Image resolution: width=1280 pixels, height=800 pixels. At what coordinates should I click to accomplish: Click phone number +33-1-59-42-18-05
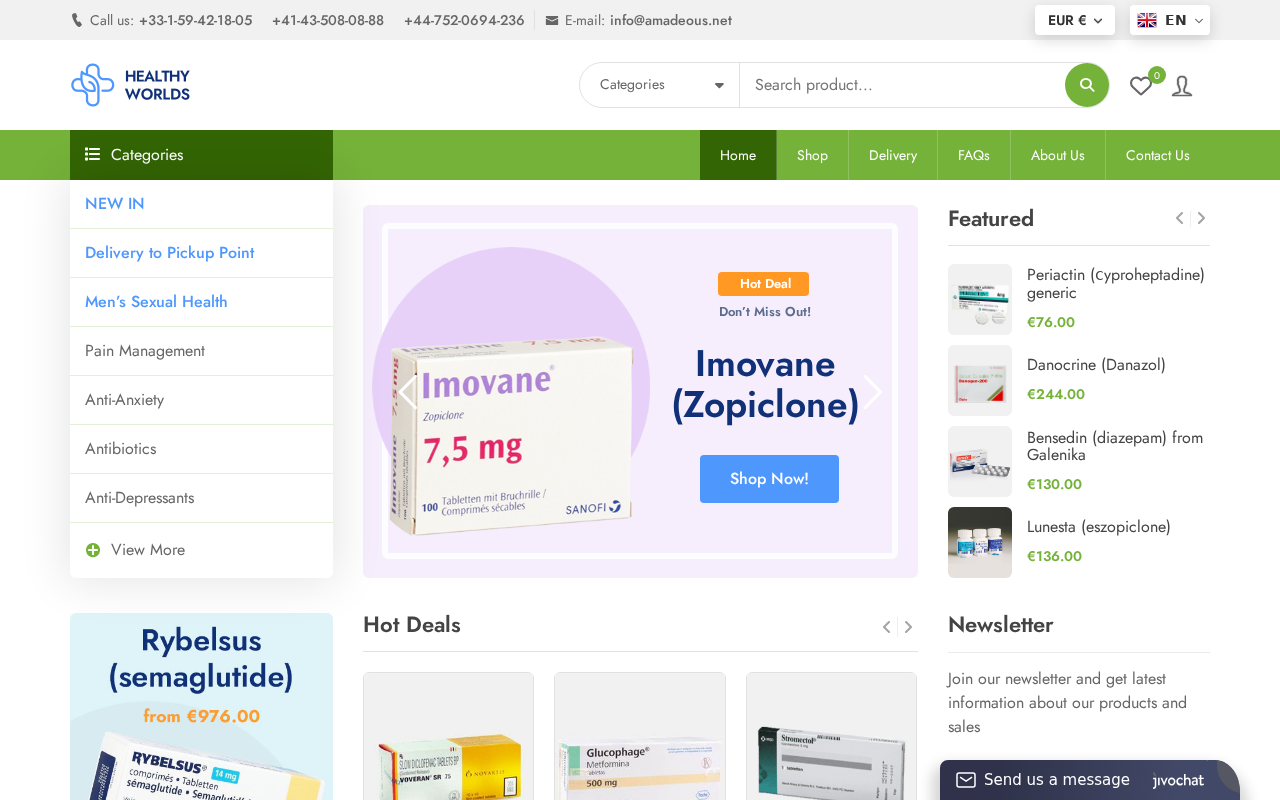click(196, 20)
